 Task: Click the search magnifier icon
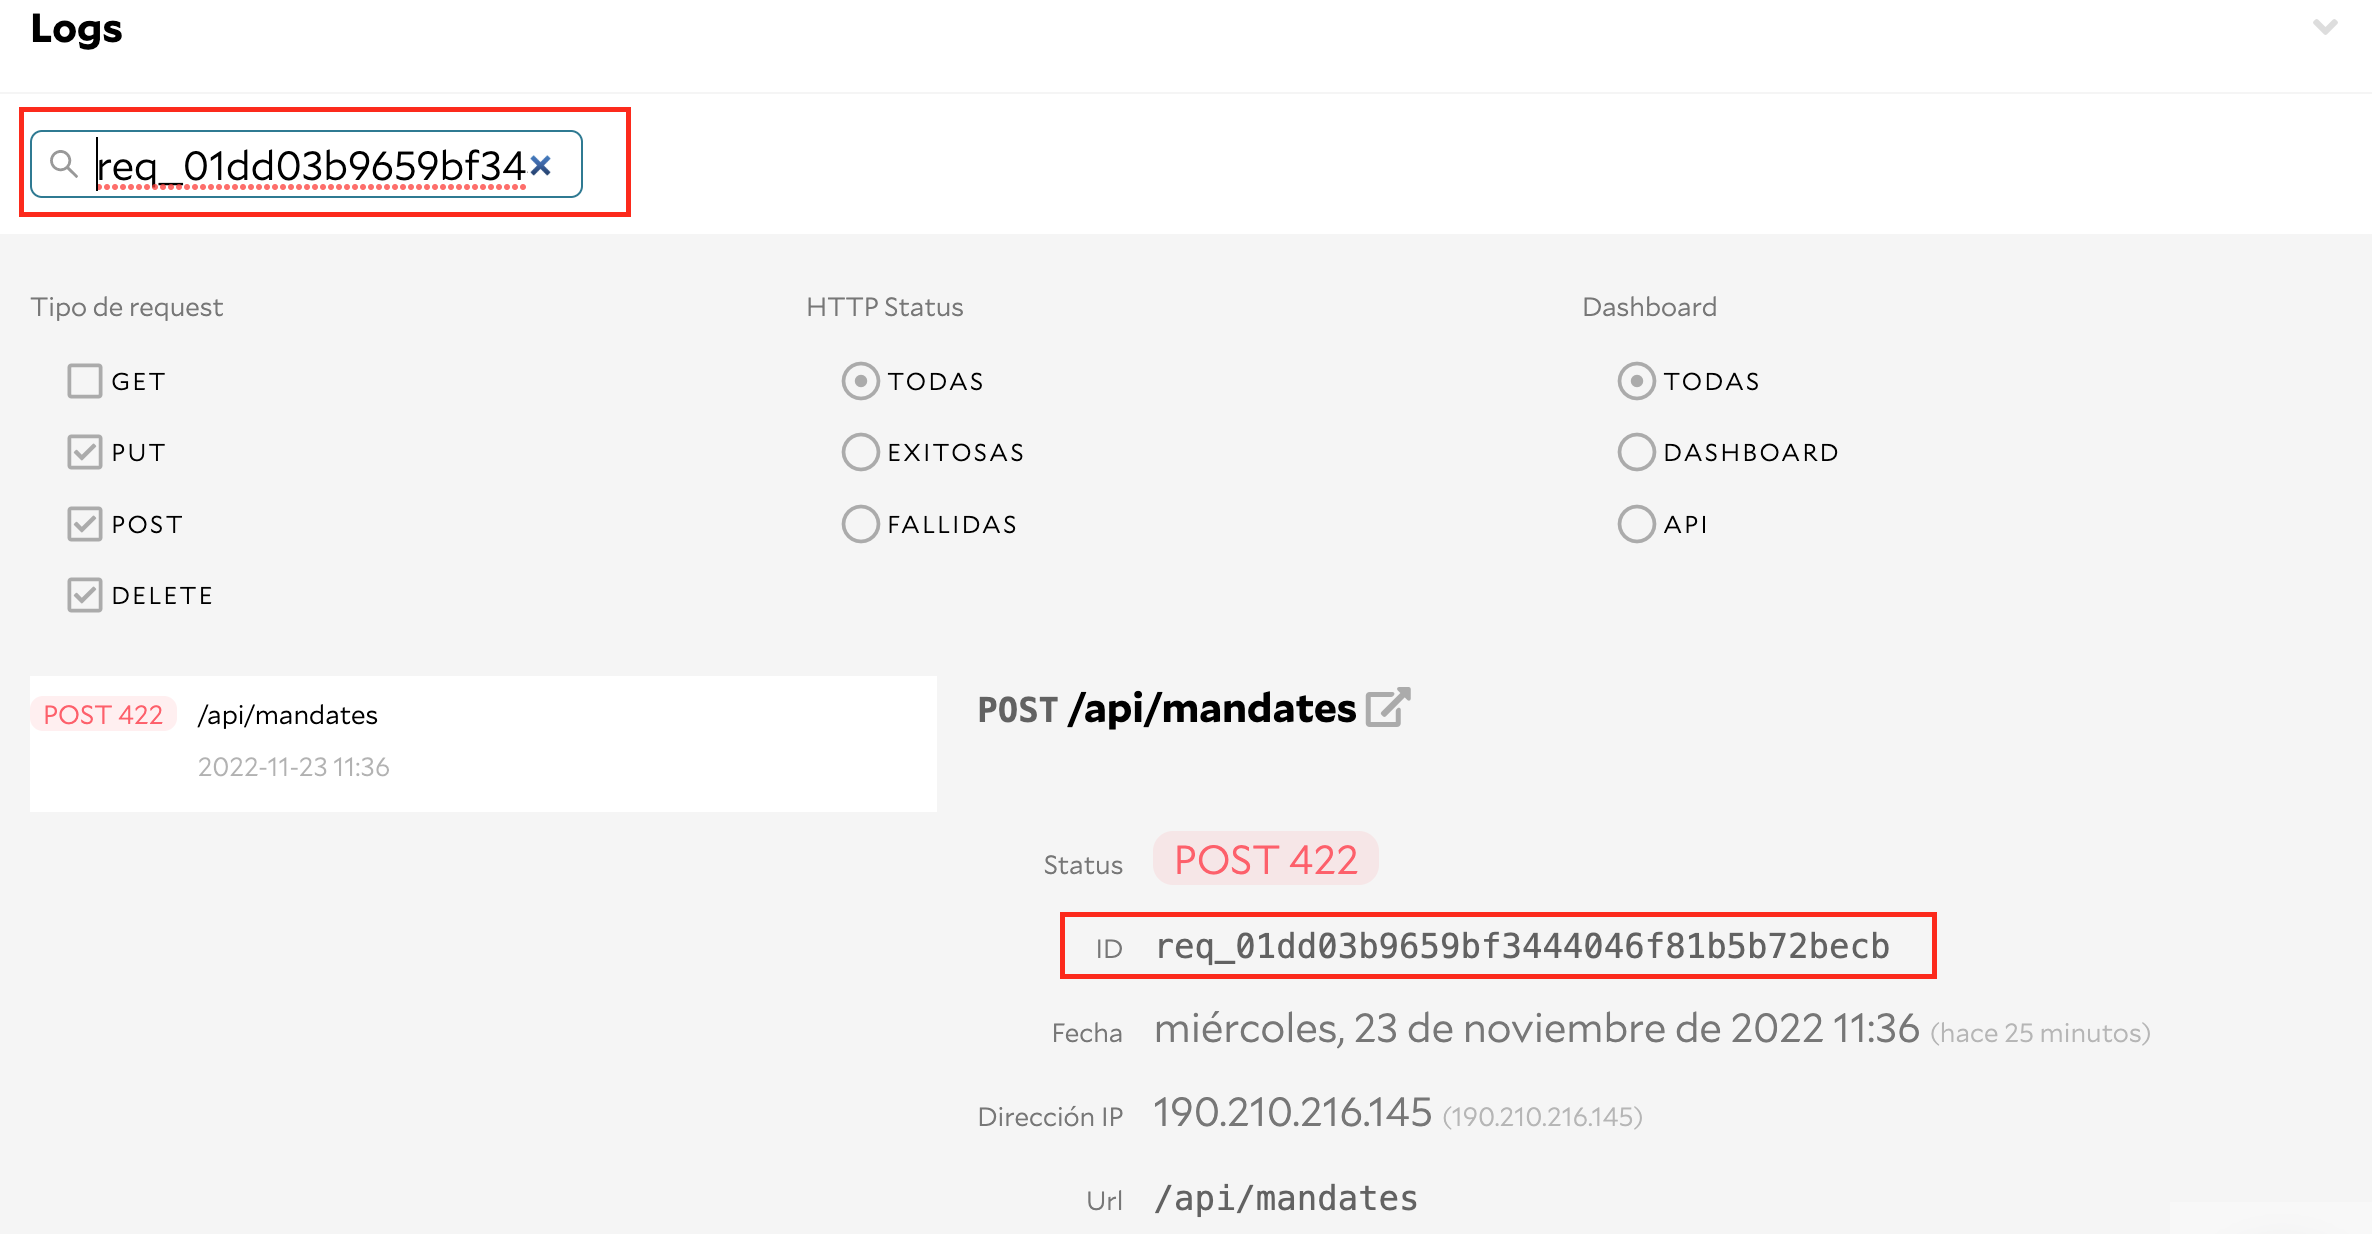tap(64, 164)
